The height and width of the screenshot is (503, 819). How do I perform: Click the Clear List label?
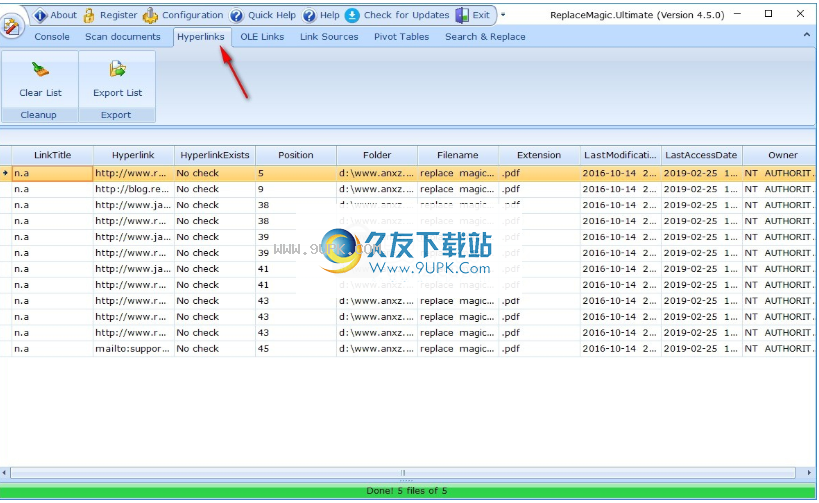click(x=40, y=93)
